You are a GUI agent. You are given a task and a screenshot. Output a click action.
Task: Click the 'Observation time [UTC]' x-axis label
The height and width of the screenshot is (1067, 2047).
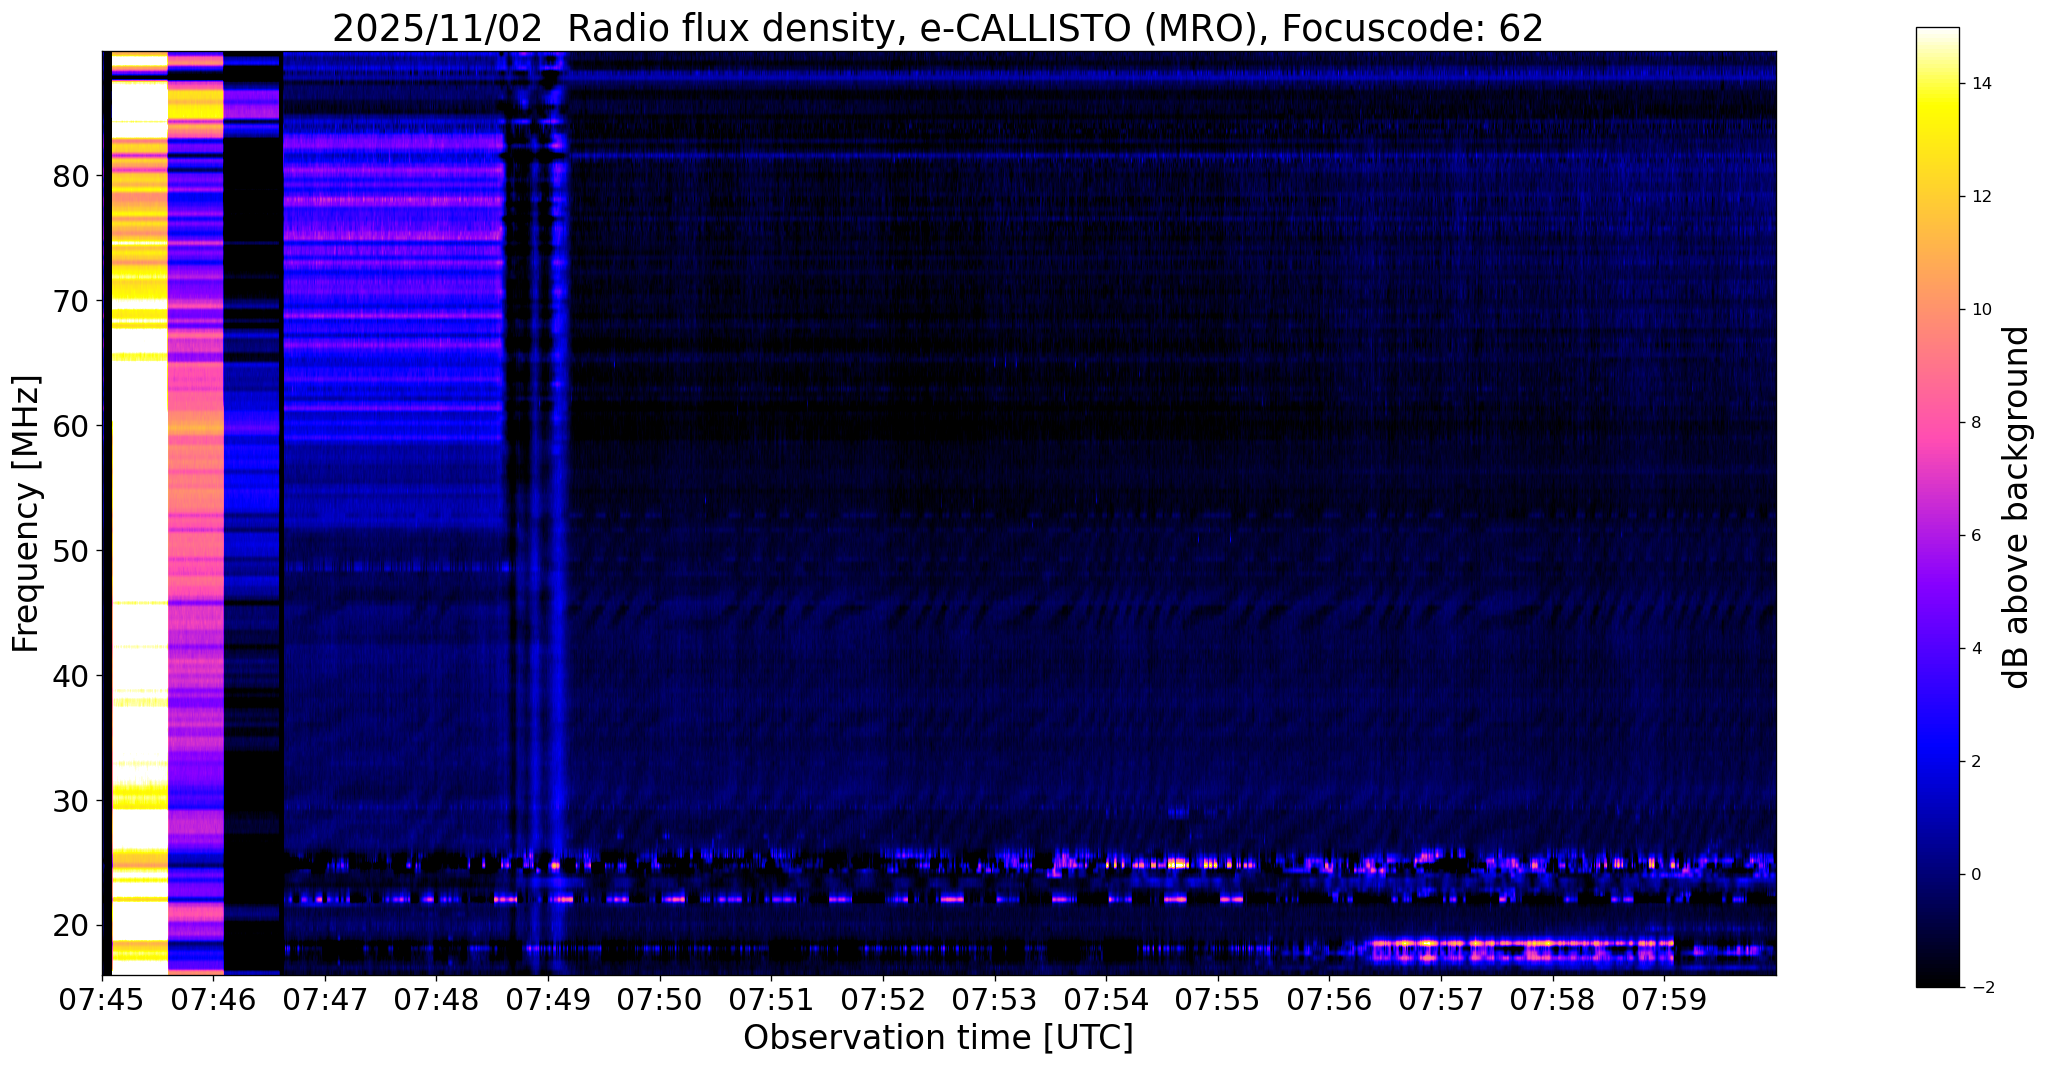(x=938, y=1037)
